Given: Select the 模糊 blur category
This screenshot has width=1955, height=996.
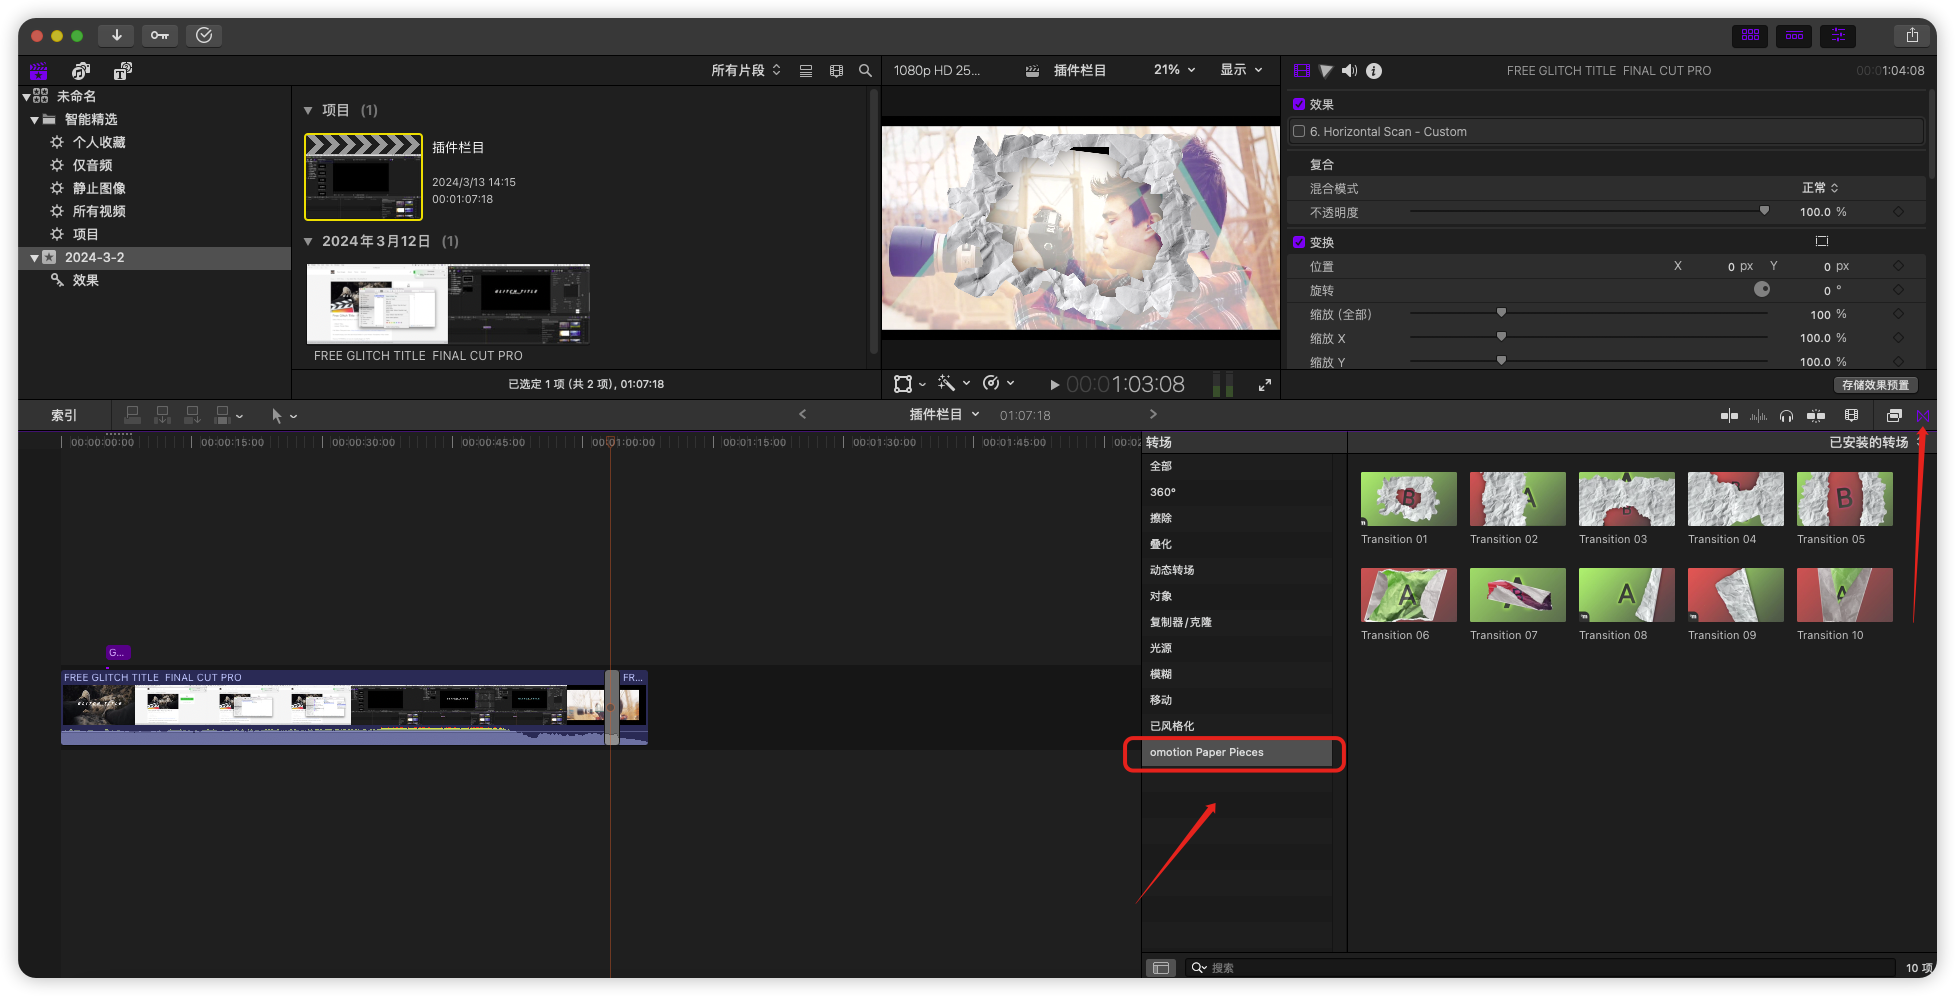Looking at the screenshot, I should click(x=1237, y=674).
